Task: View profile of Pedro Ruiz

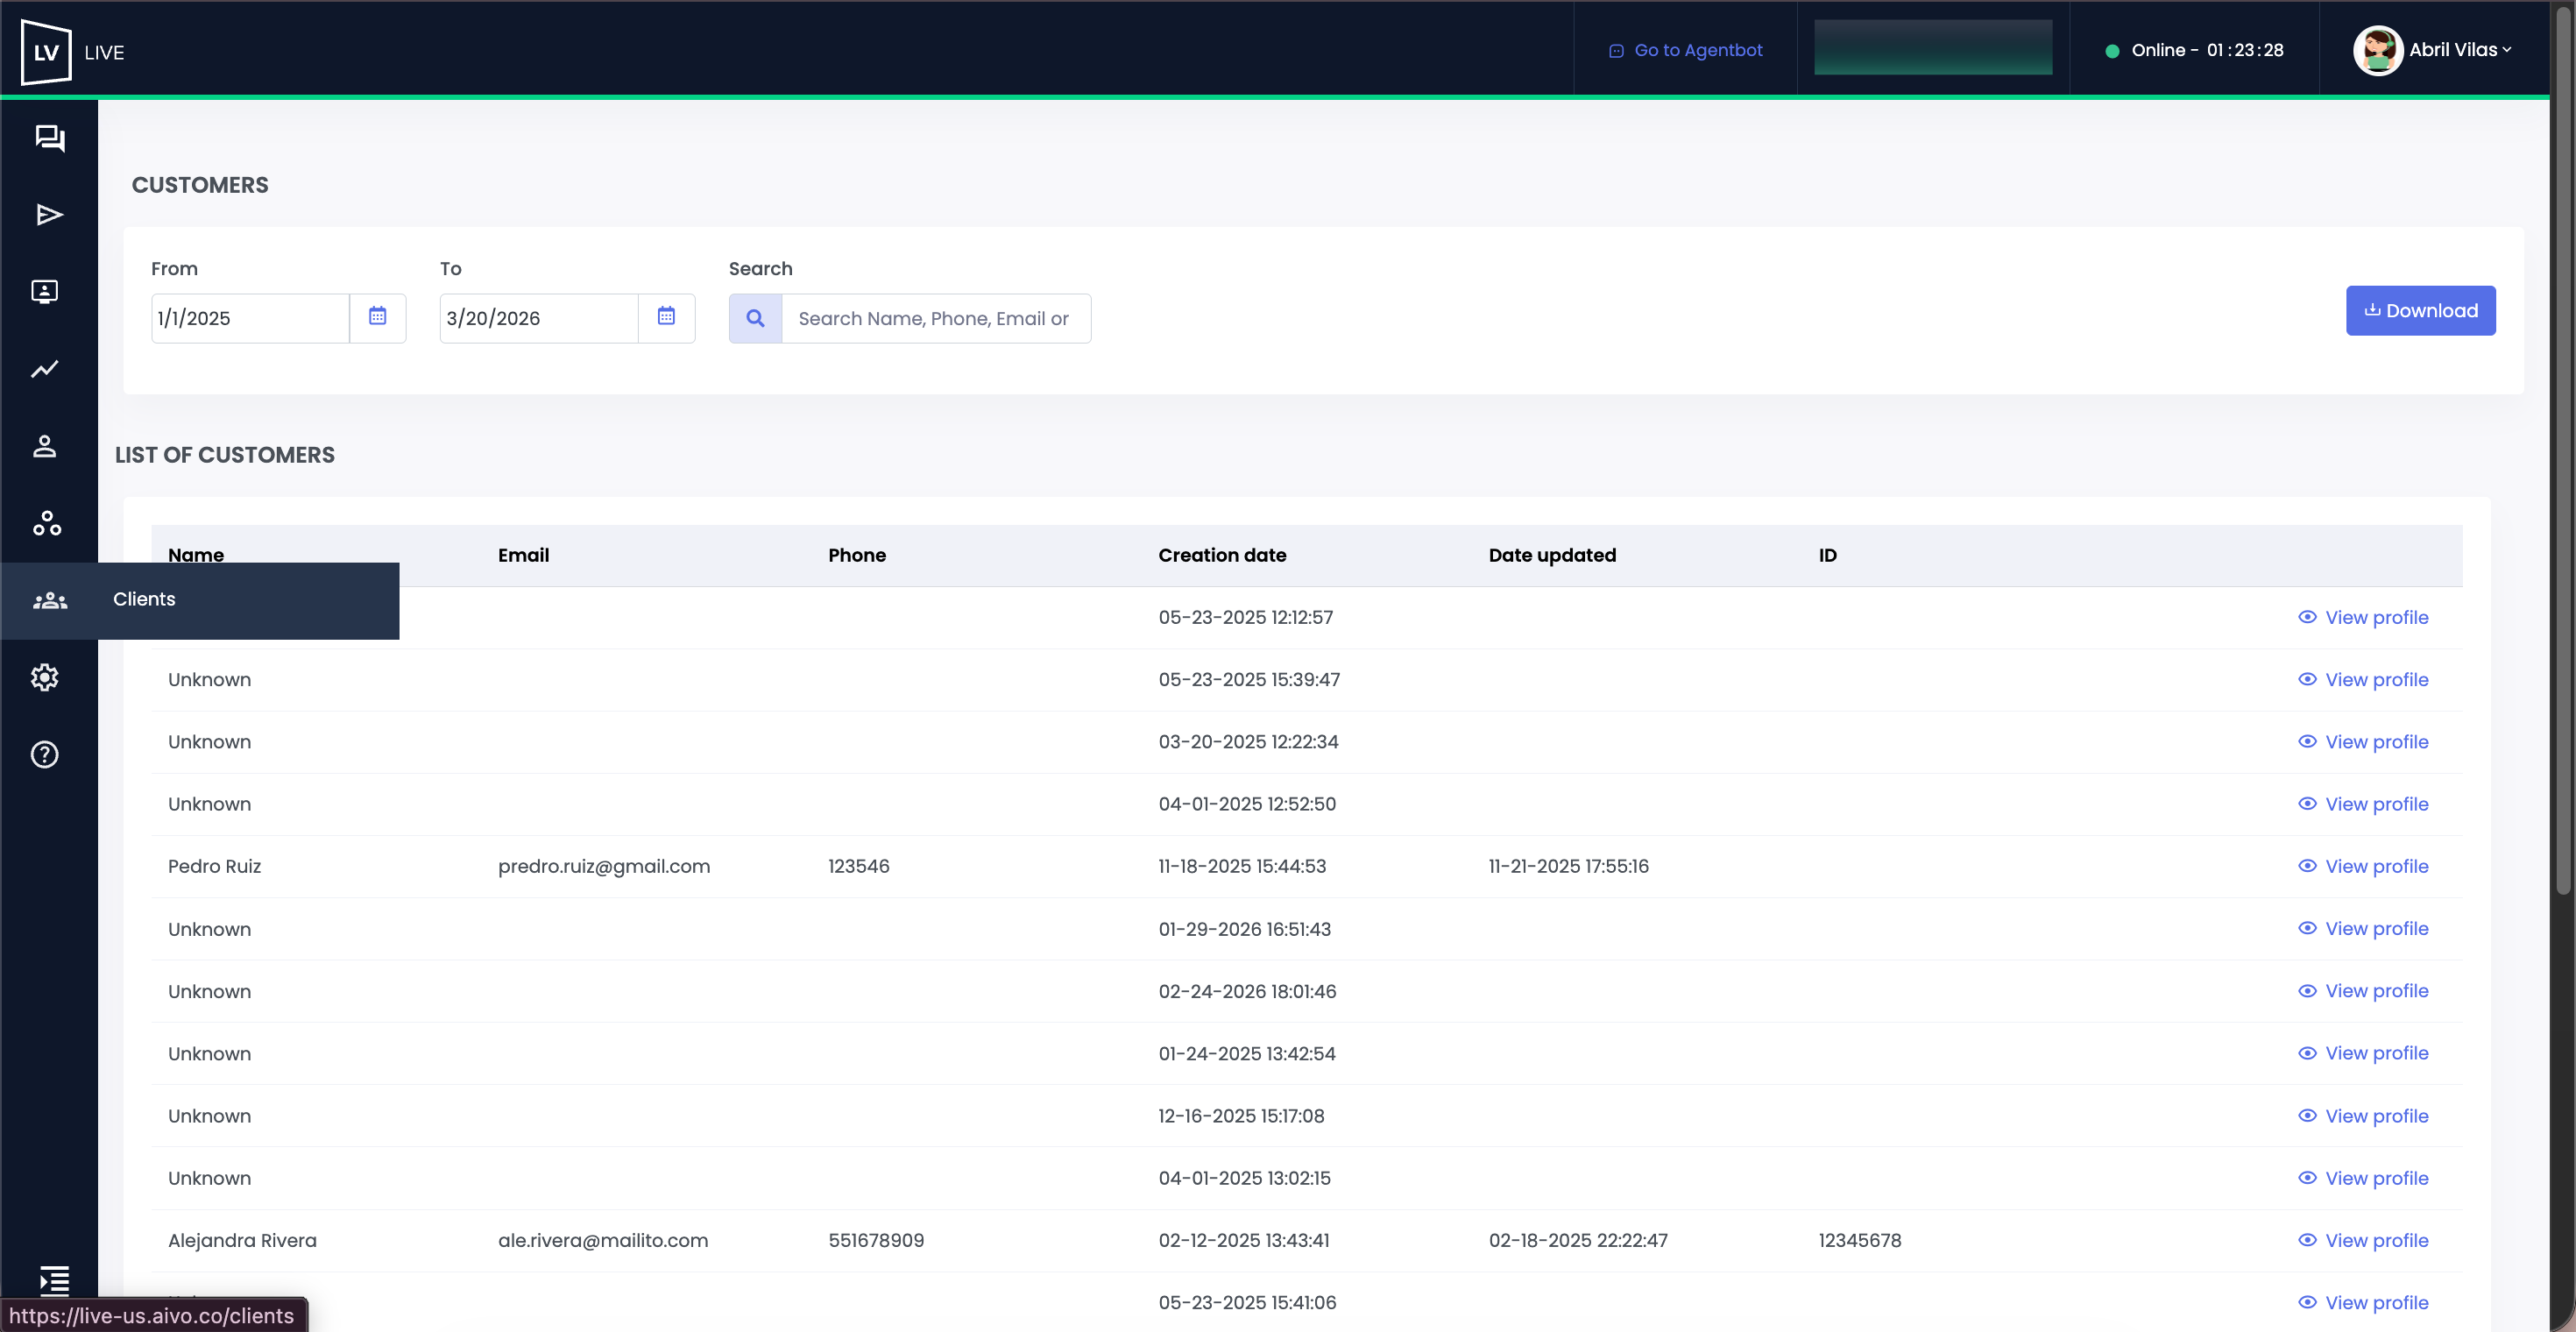Action: click(2363, 866)
